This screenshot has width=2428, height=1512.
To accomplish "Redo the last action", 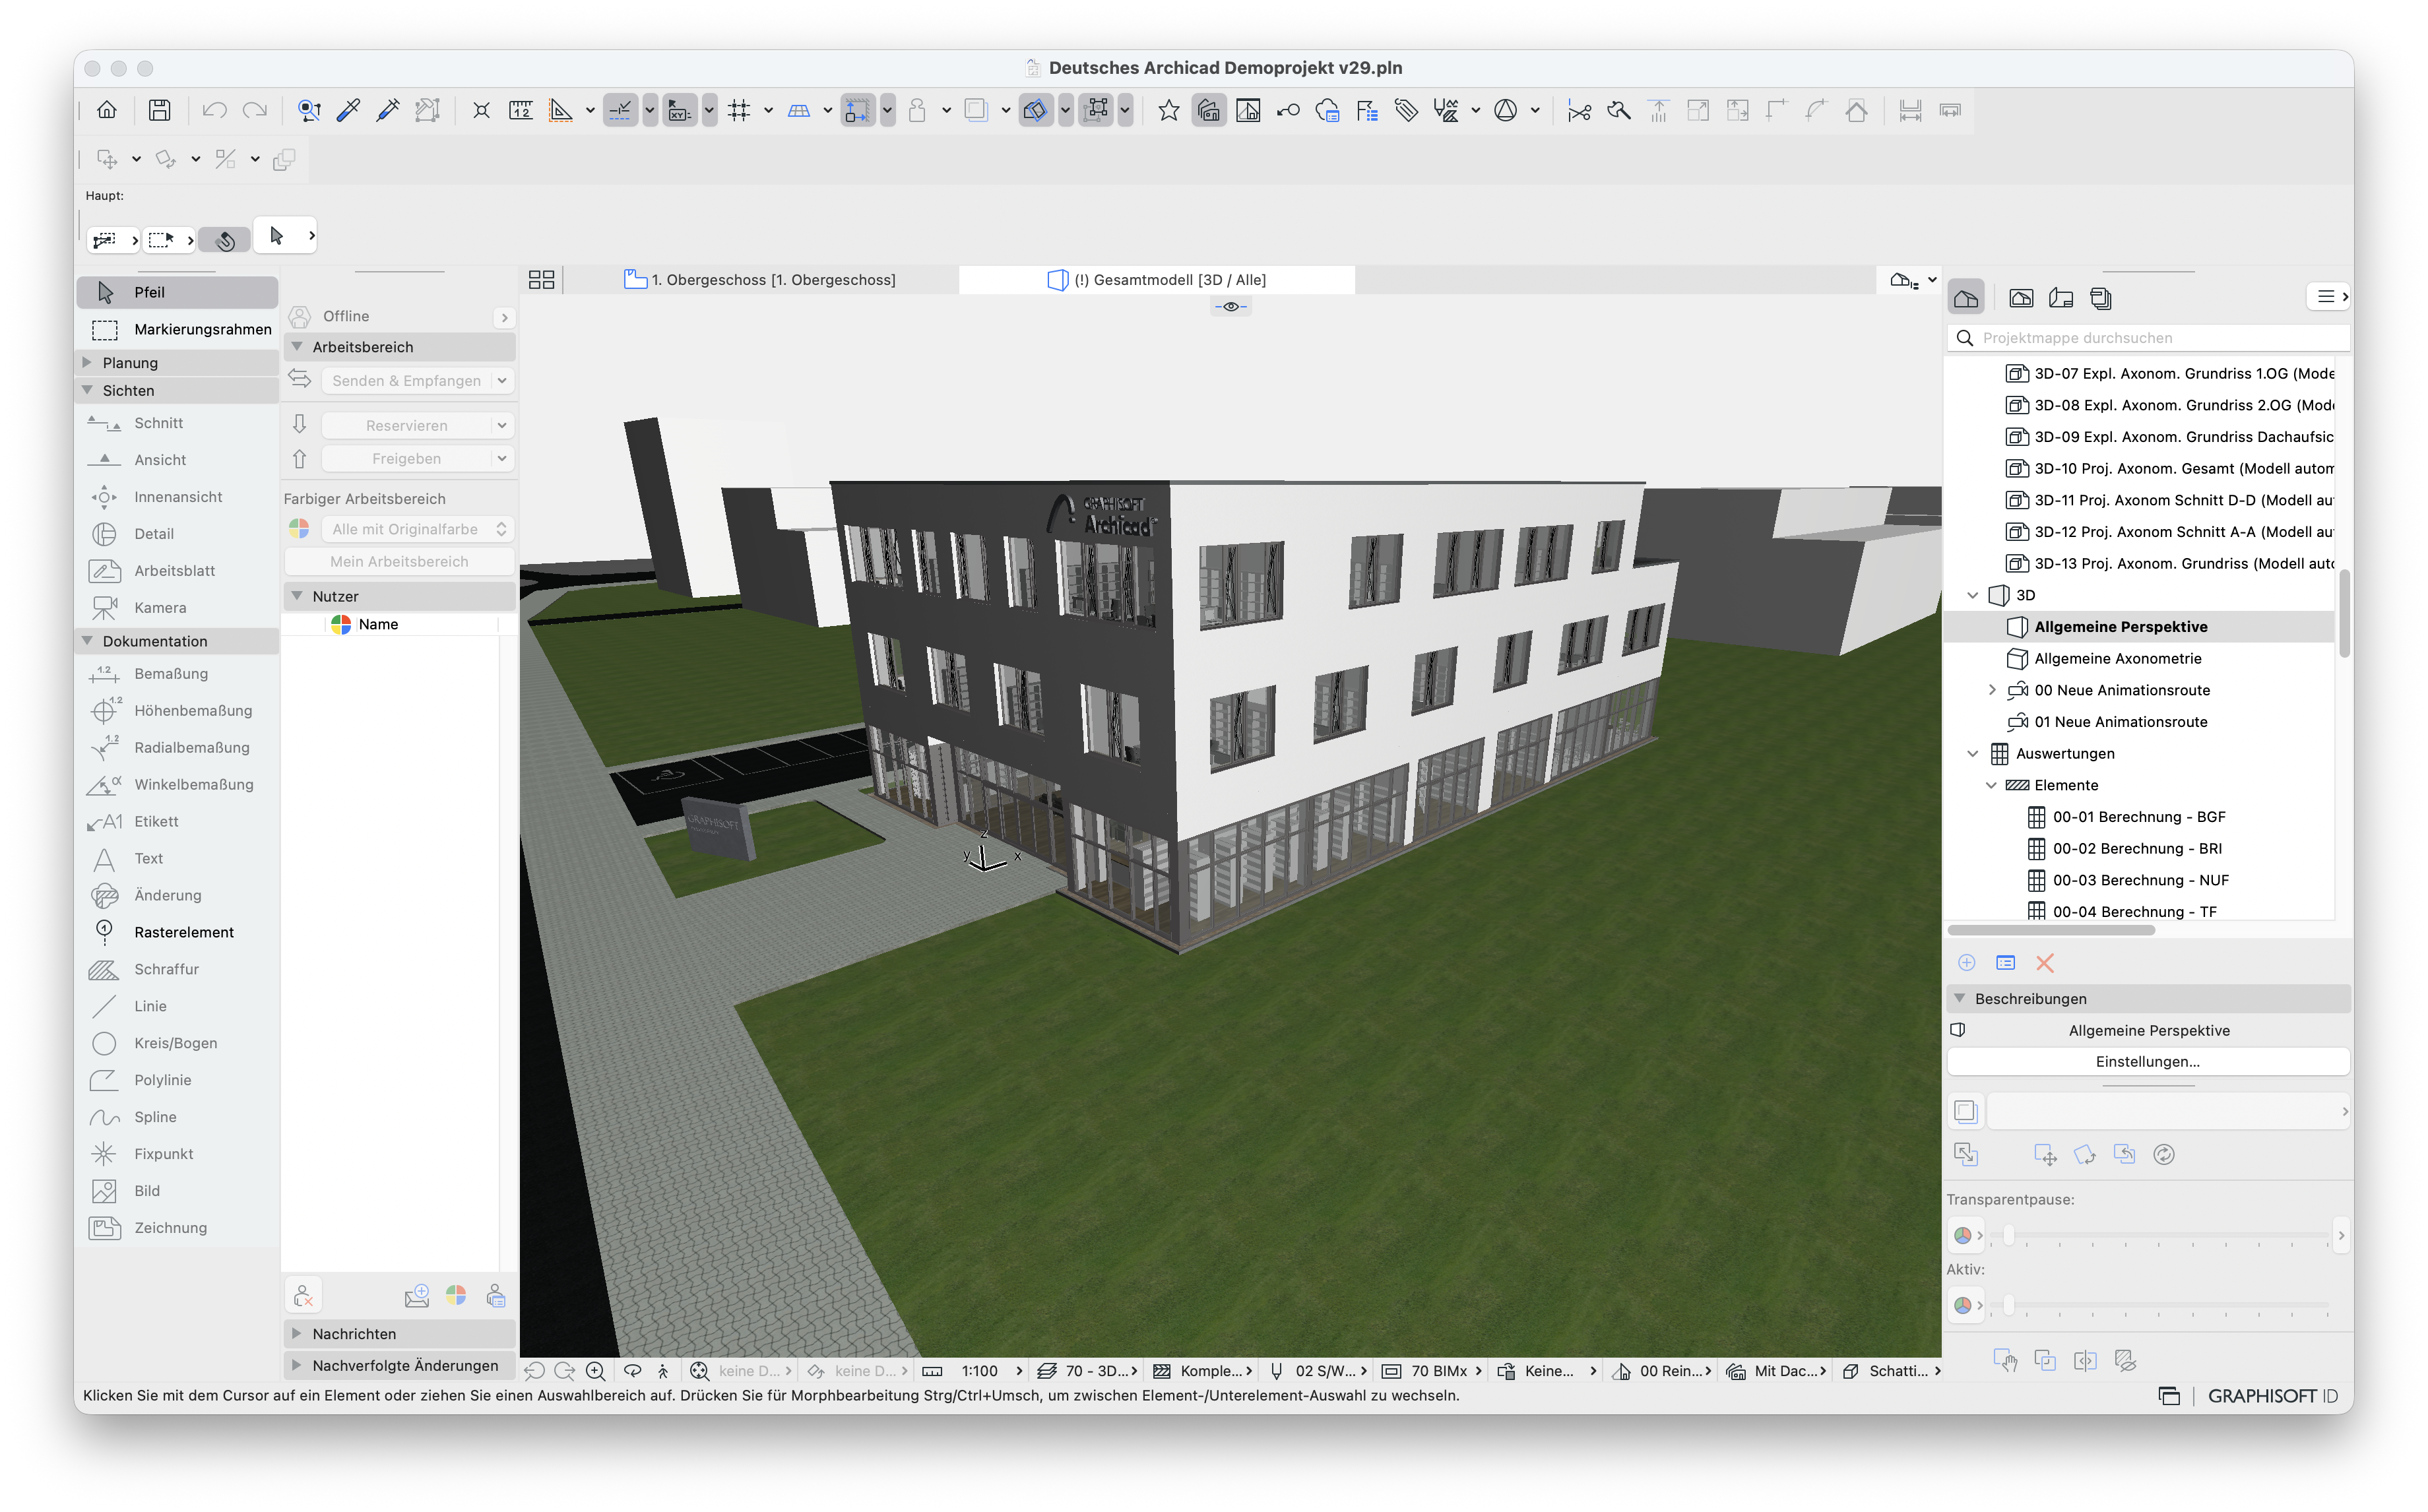I will (x=255, y=110).
